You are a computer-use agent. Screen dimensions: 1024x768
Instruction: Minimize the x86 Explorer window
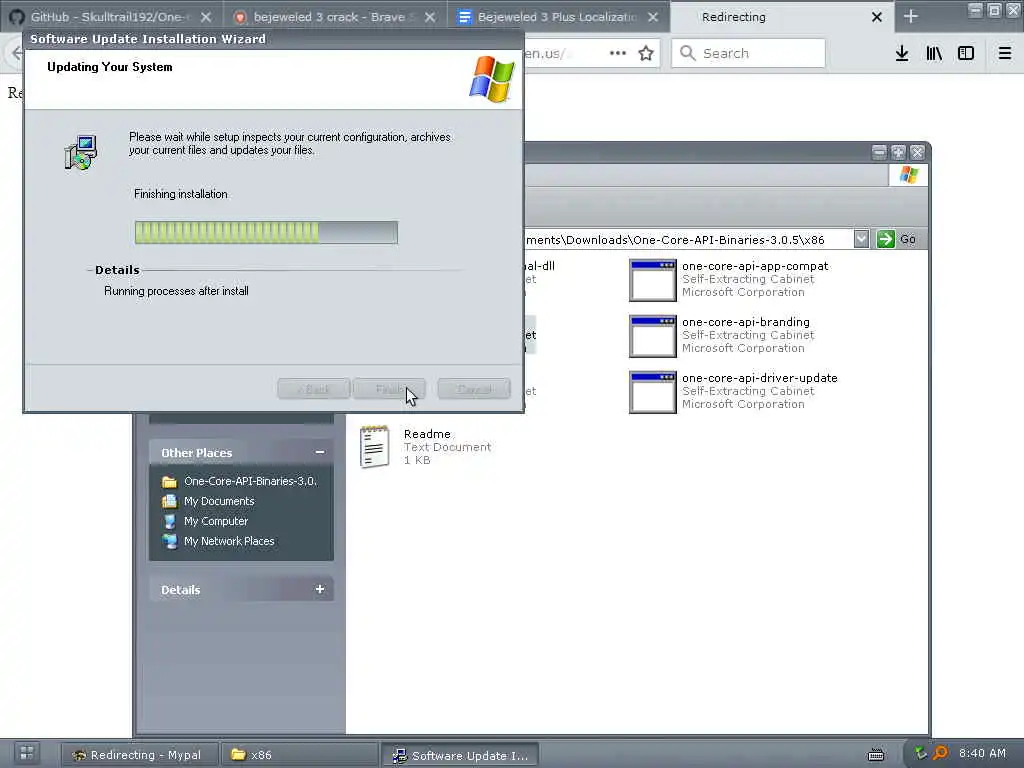click(880, 152)
